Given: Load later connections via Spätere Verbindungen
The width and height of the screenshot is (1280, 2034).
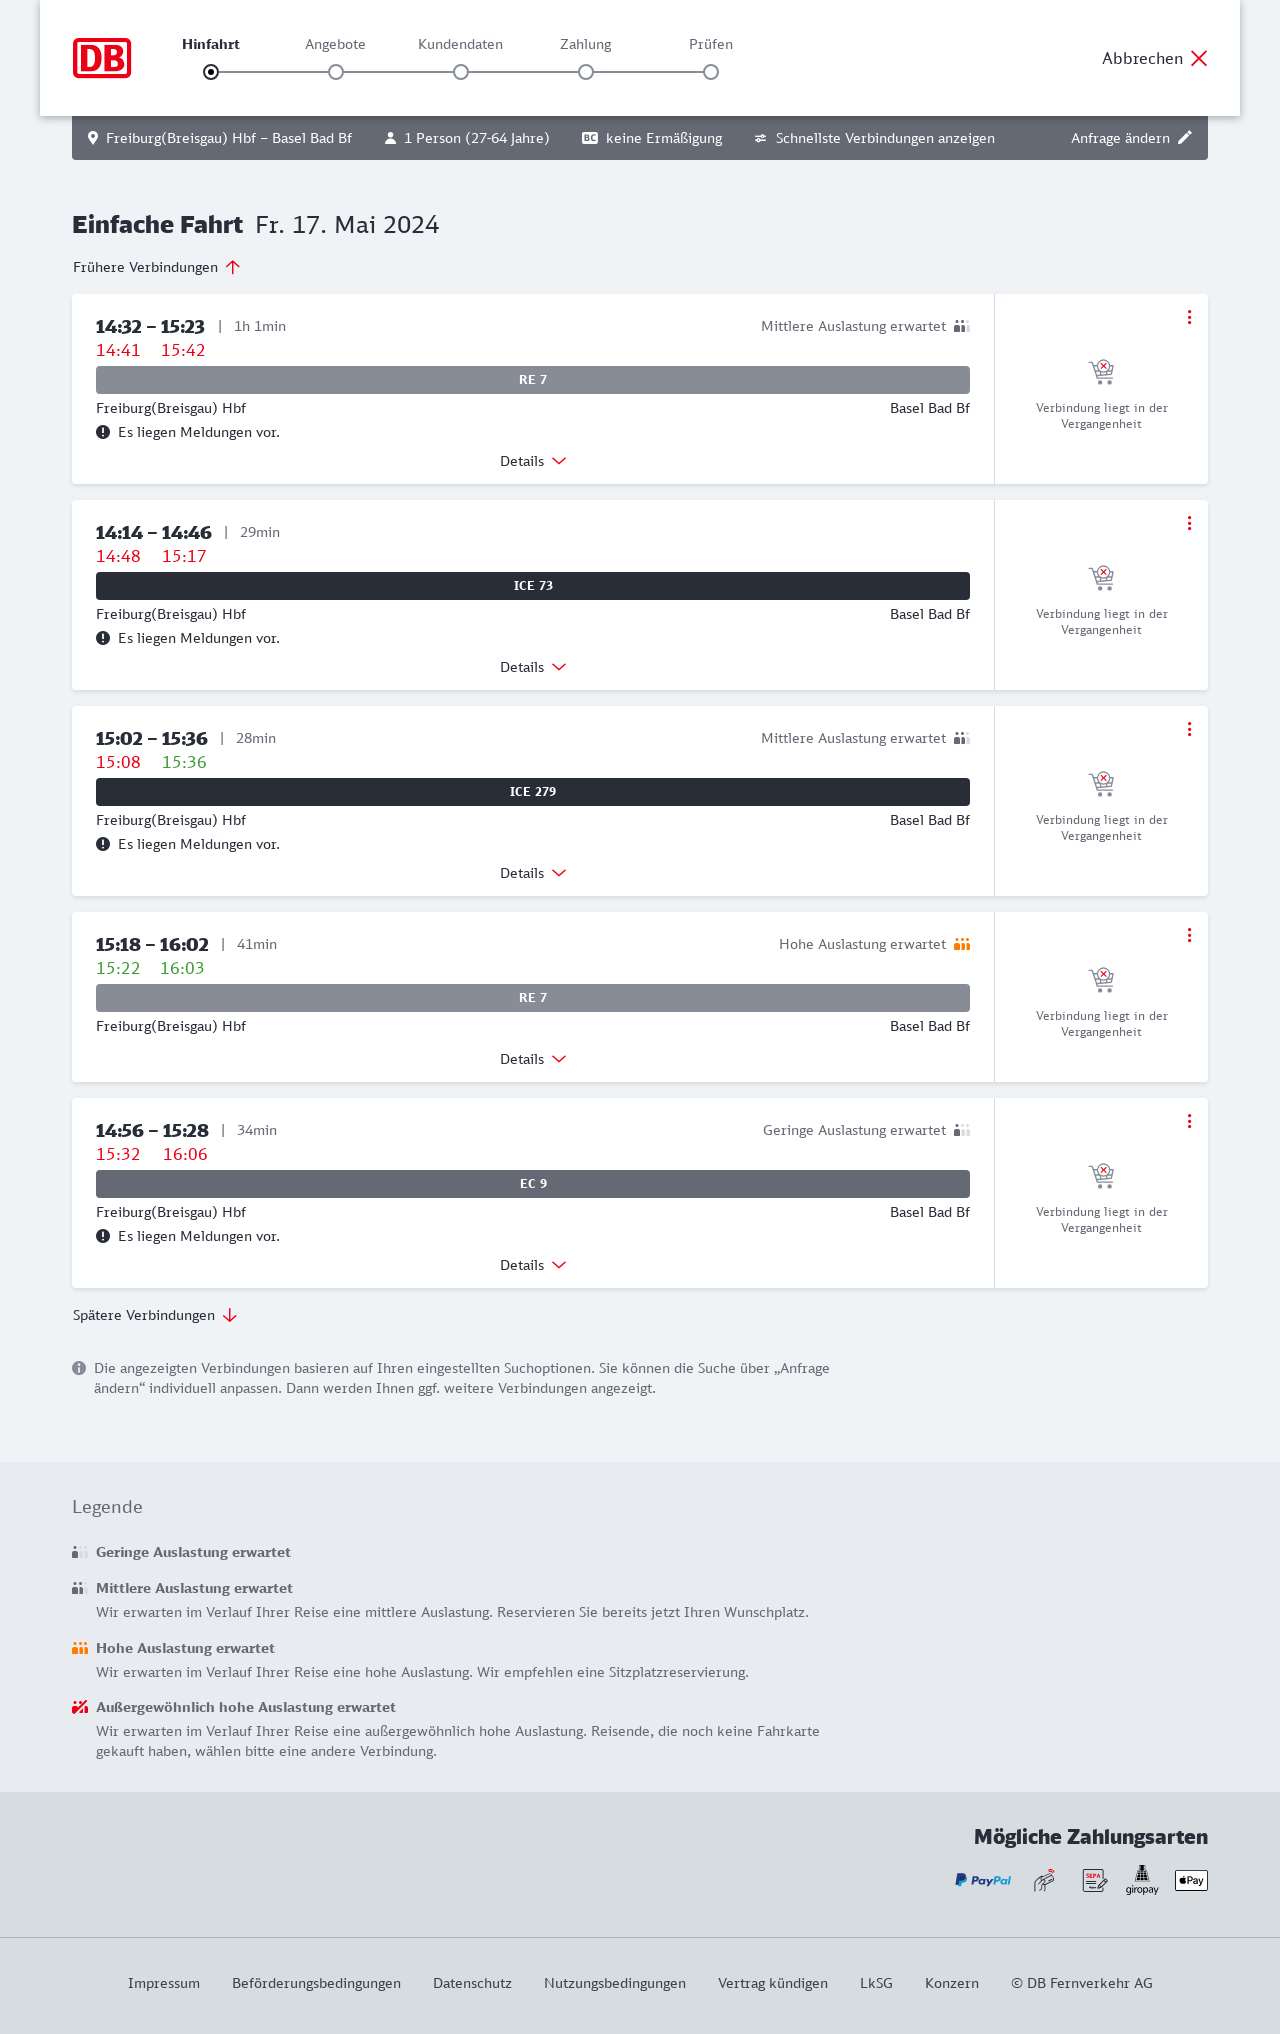Looking at the screenshot, I should tap(154, 1315).
